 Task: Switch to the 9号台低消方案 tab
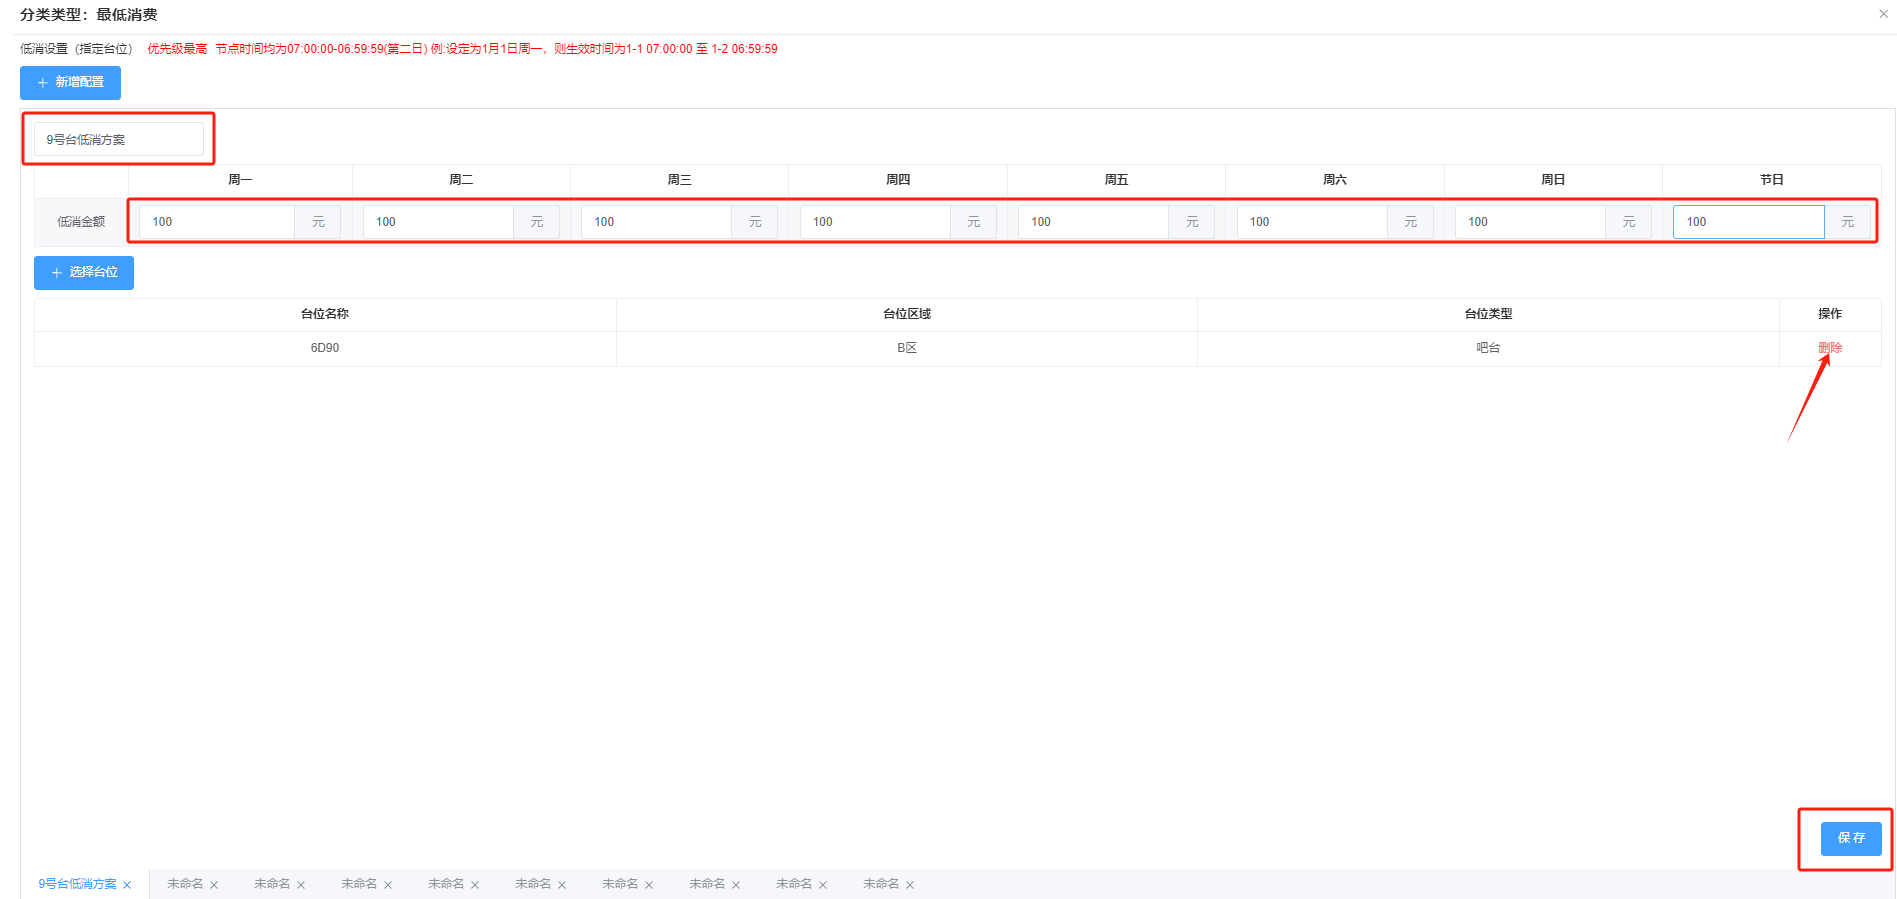pyautogui.click(x=77, y=884)
